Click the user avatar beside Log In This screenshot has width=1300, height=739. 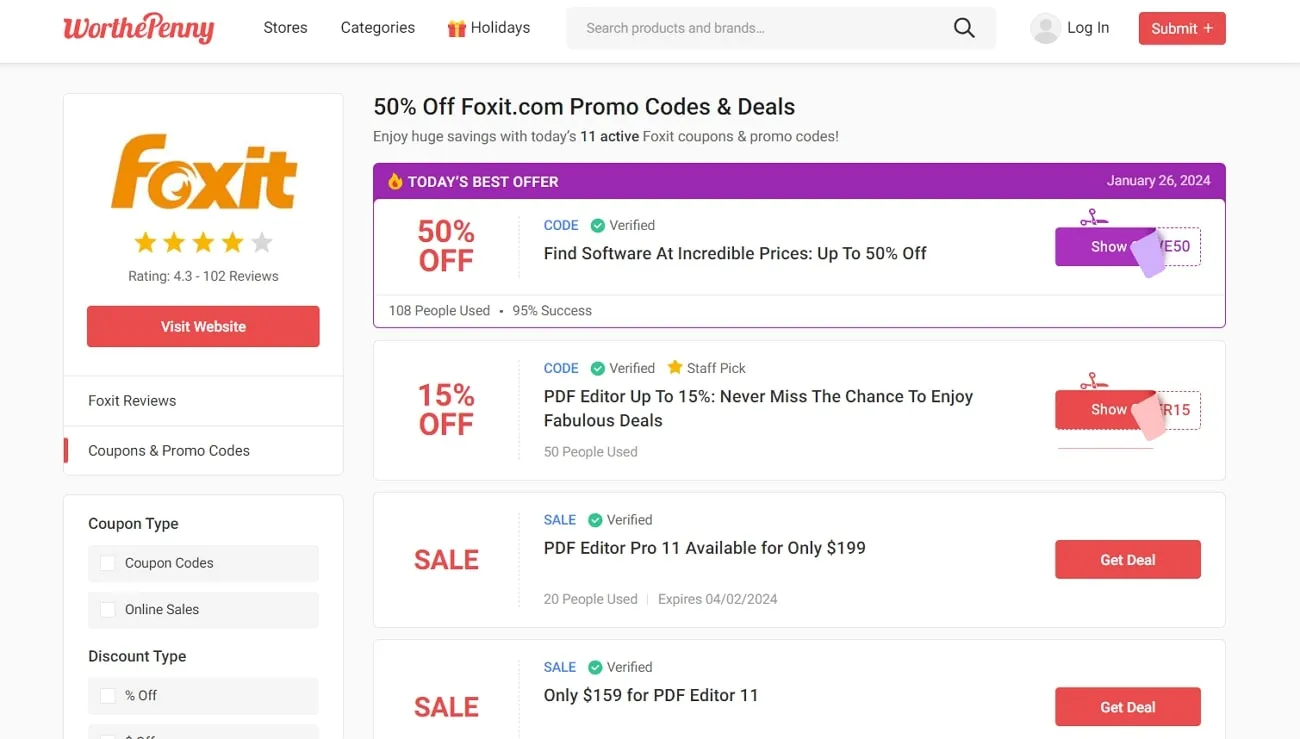(1045, 28)
